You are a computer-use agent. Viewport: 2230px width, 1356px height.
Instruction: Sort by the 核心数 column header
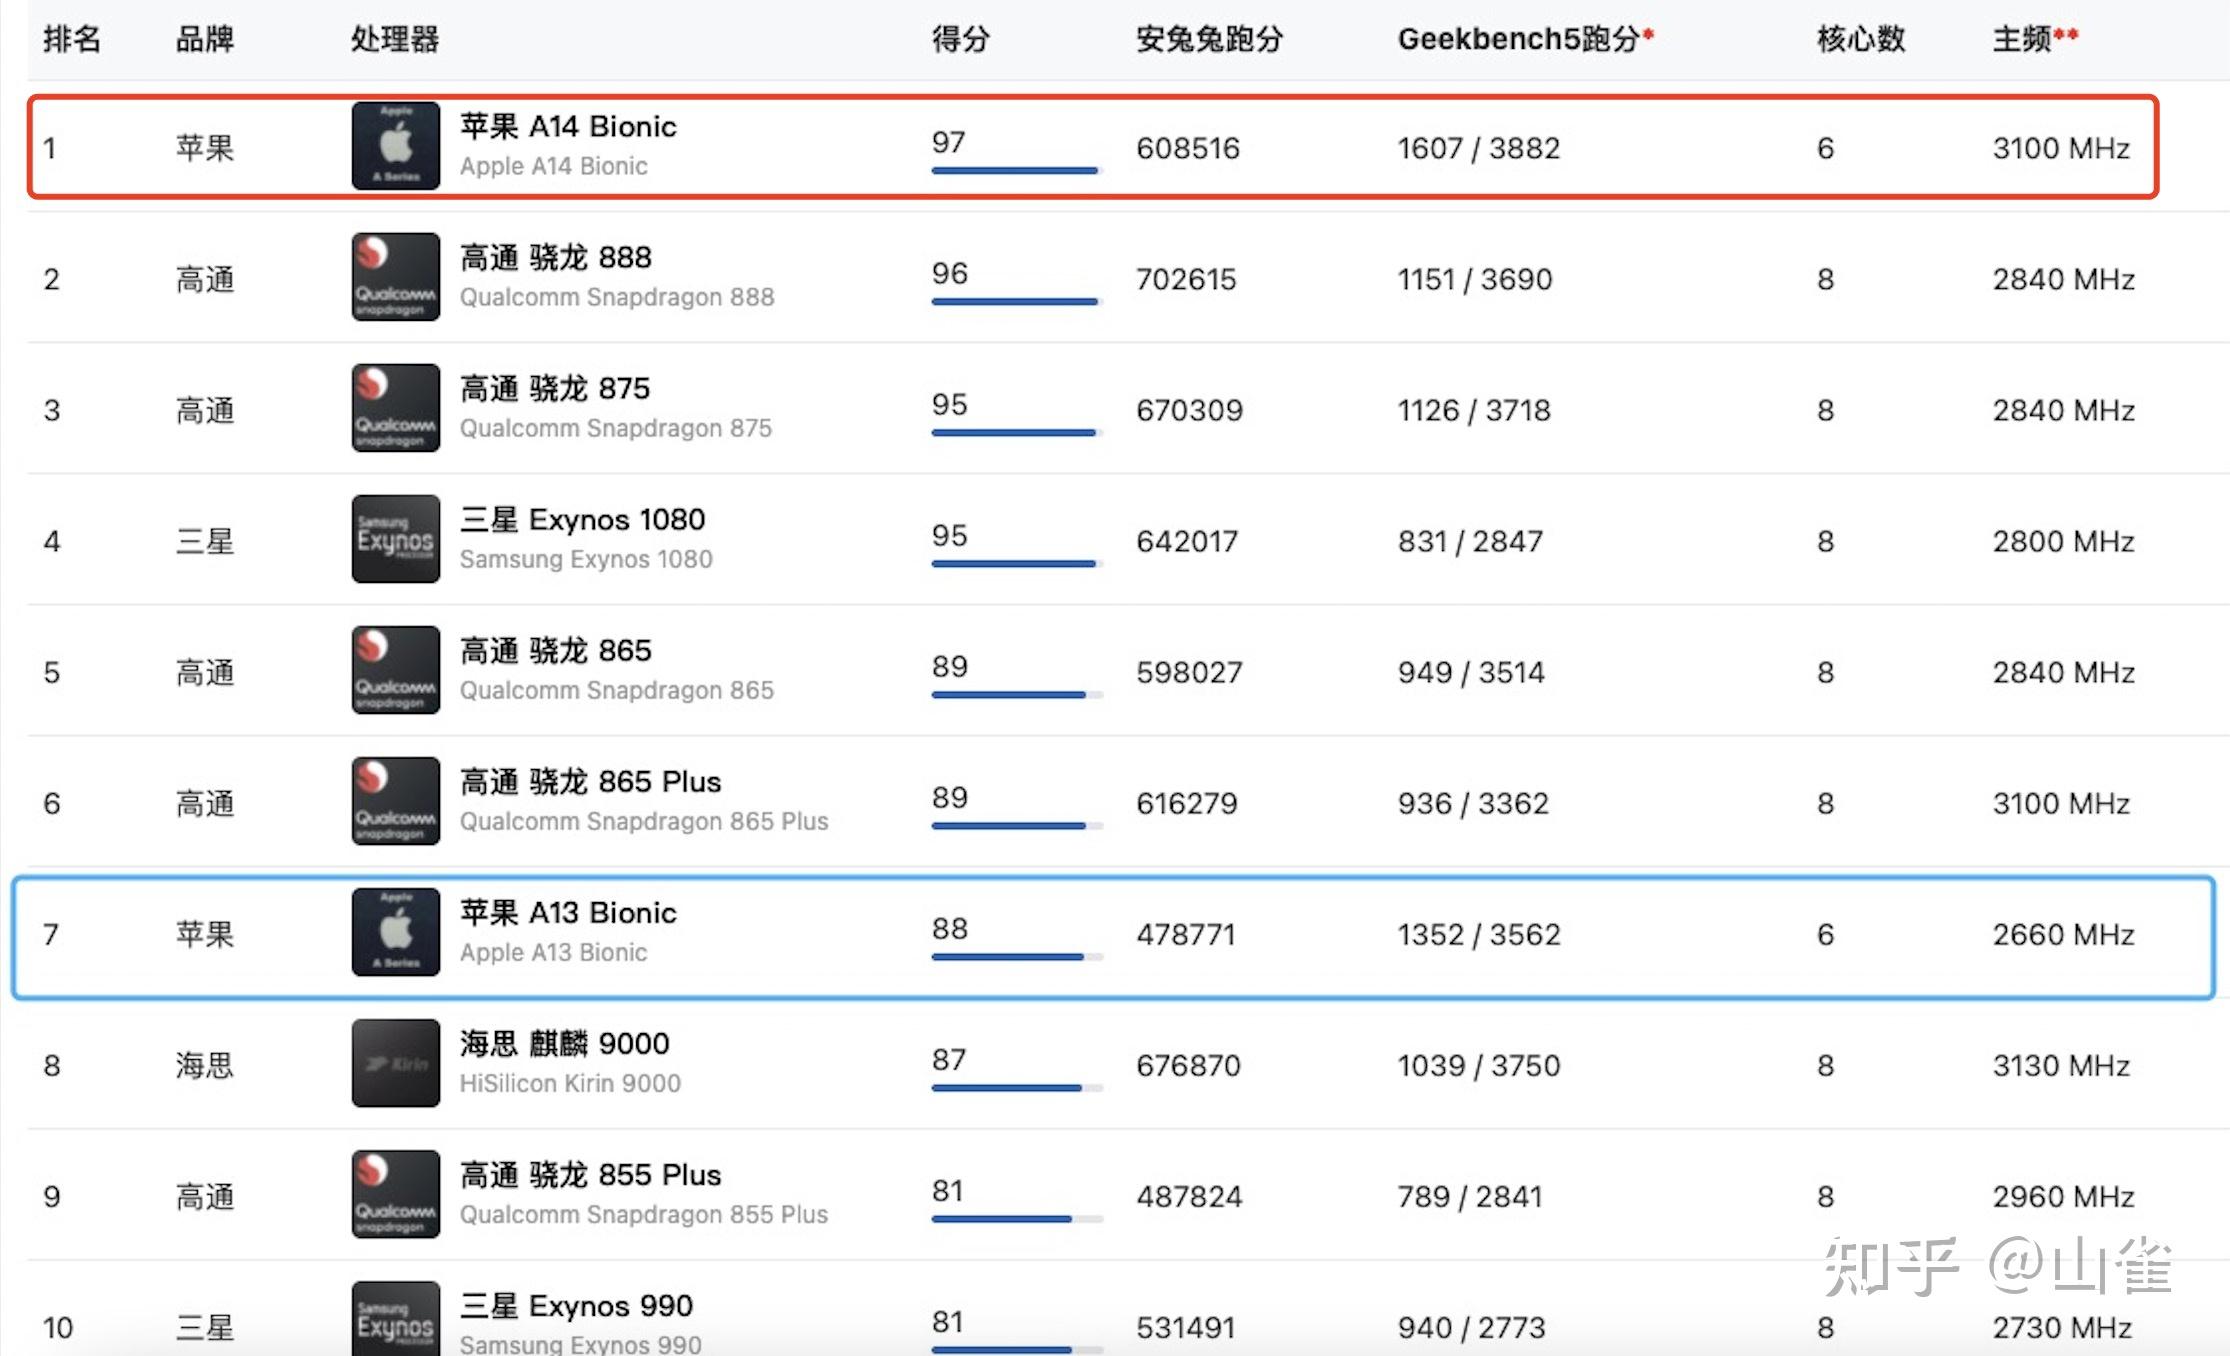(x=1861, y=39)
